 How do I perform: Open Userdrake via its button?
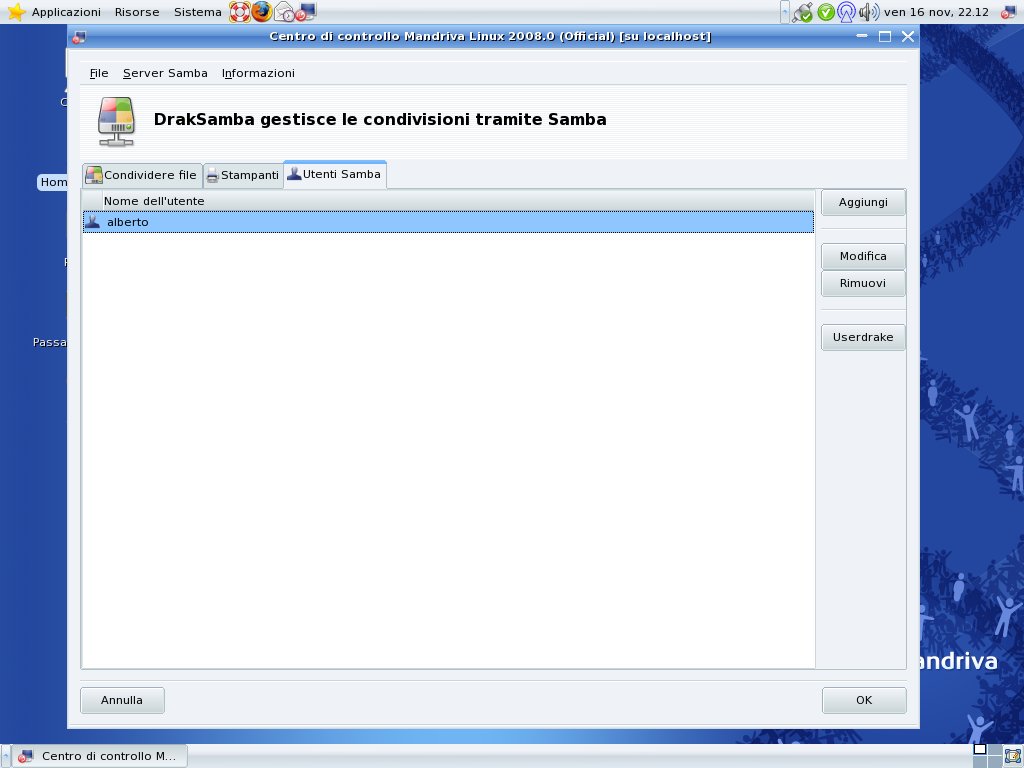click(863, 337)
